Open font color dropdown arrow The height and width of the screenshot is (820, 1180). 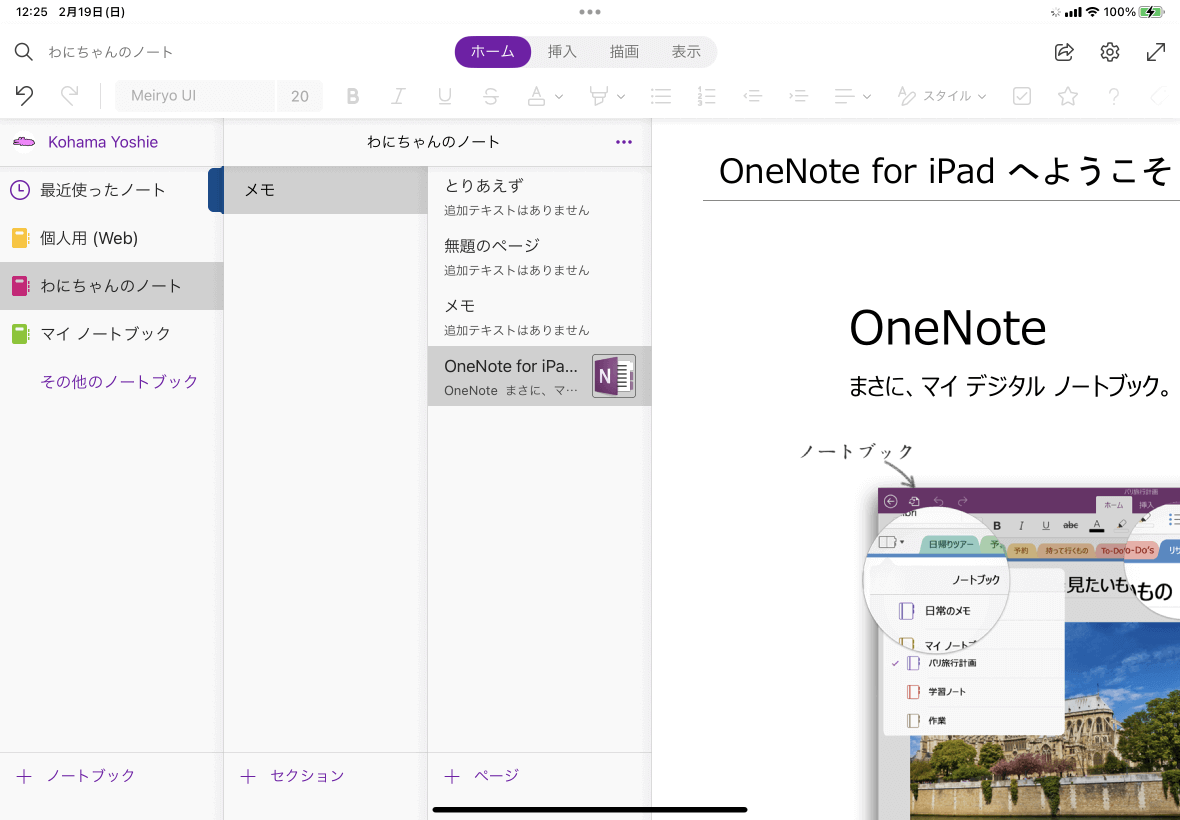coord(558,96)
